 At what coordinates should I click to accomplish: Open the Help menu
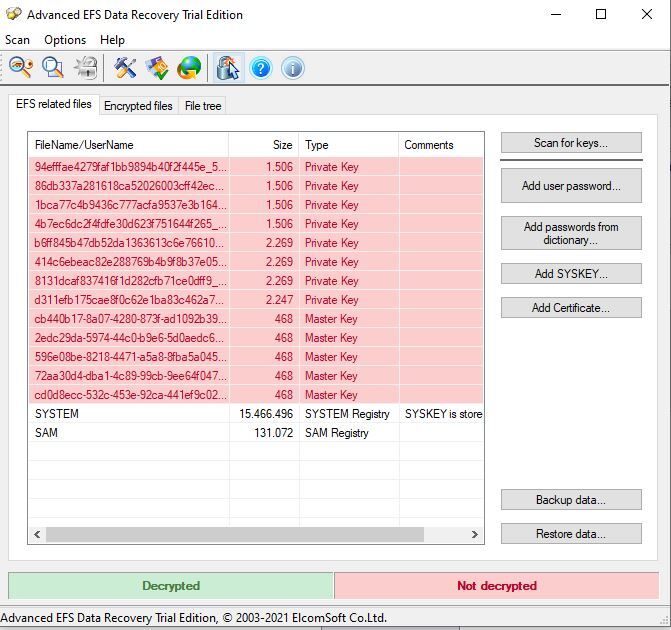pyautogui.click(x=112, y=40)
